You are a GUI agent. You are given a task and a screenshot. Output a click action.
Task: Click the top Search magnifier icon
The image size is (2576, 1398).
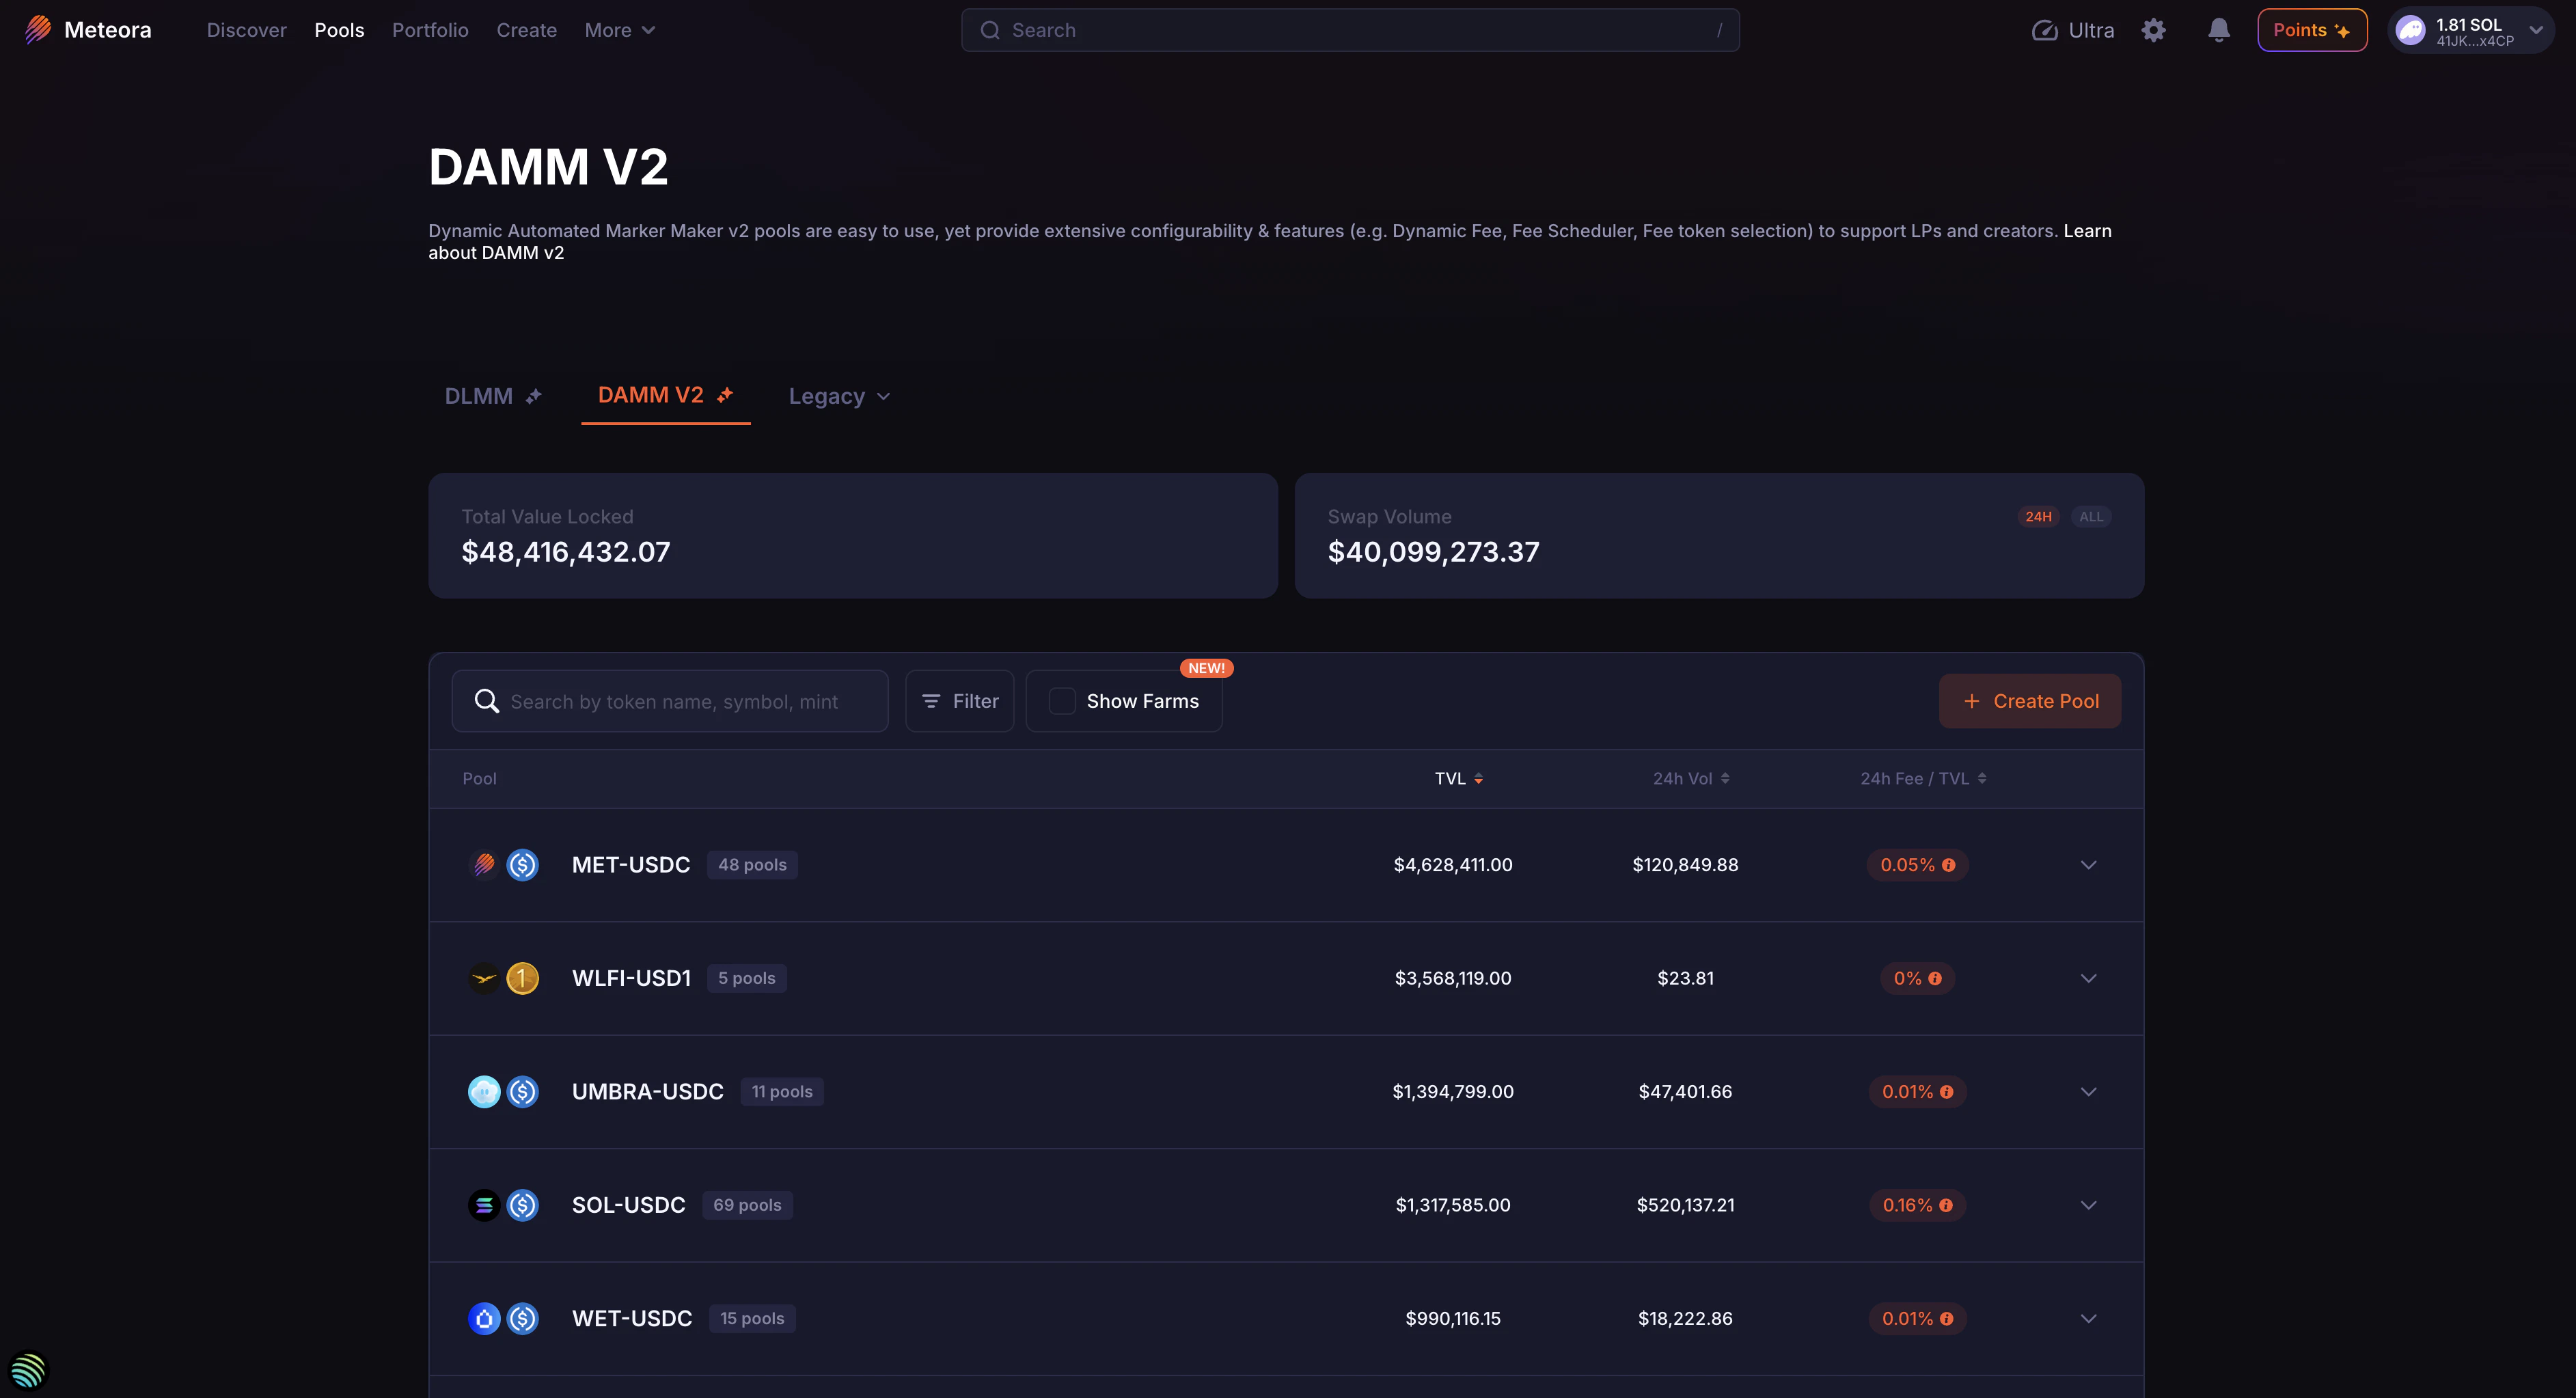990,30
